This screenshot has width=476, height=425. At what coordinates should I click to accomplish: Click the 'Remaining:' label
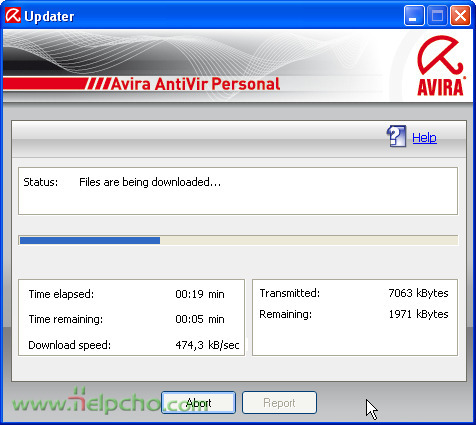tap(286, 314)
